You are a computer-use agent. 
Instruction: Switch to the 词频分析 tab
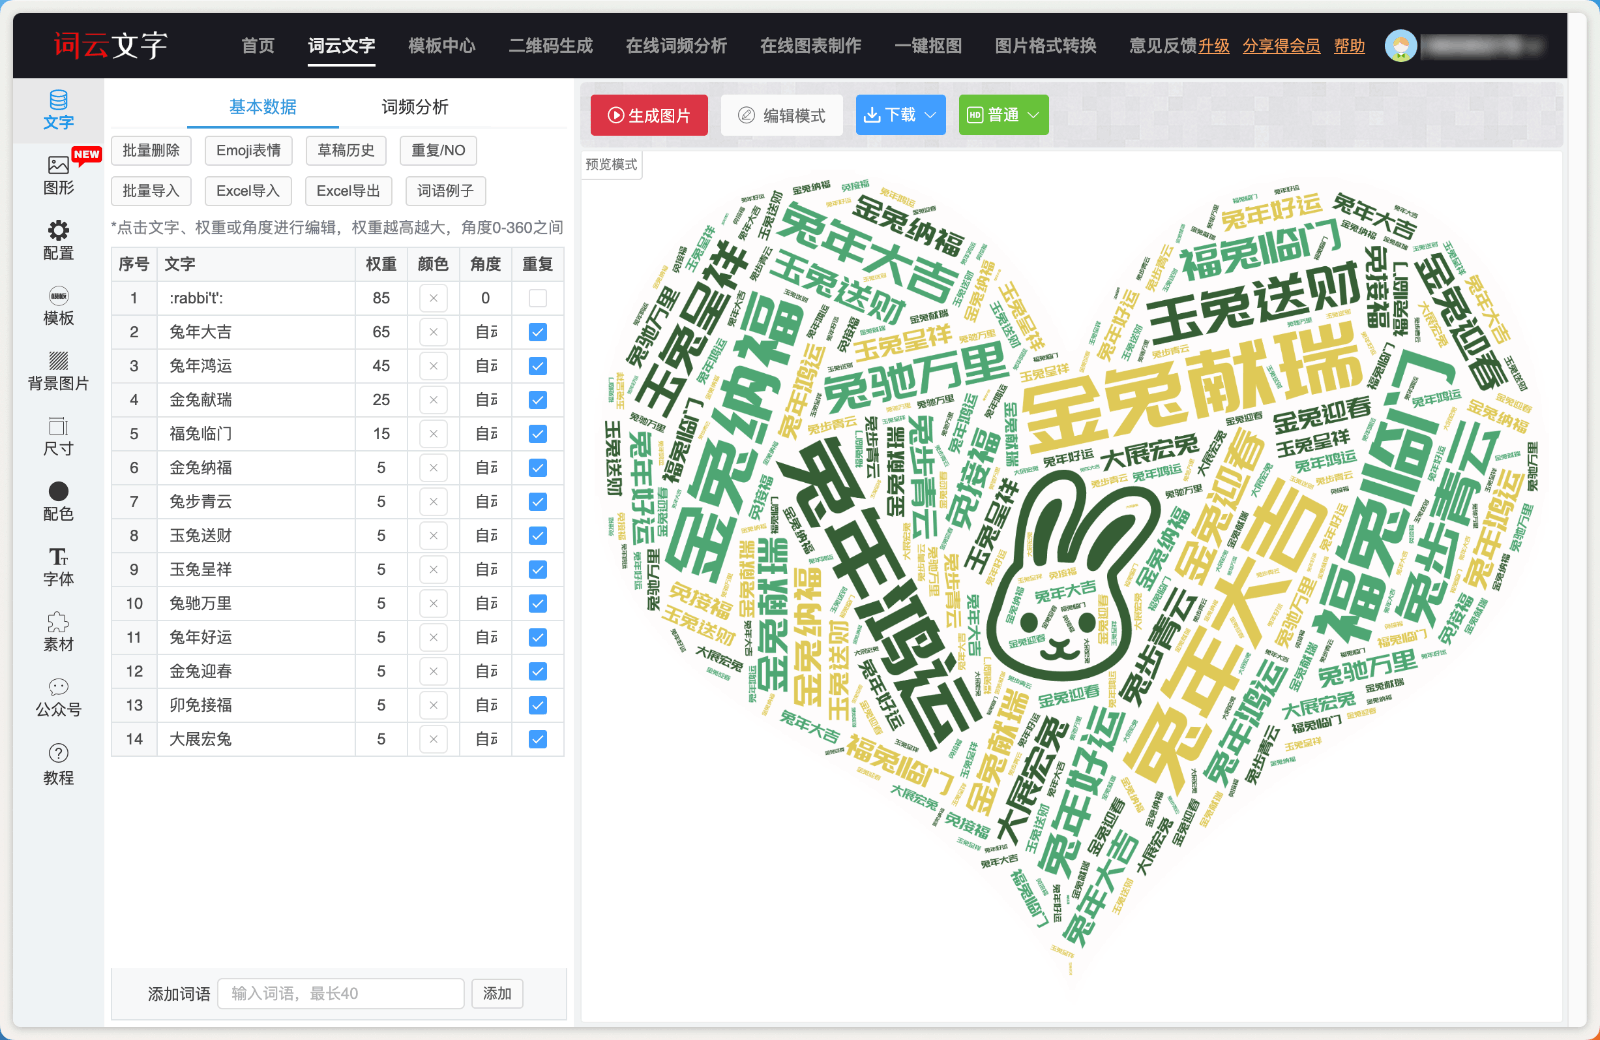pos(415,107)
